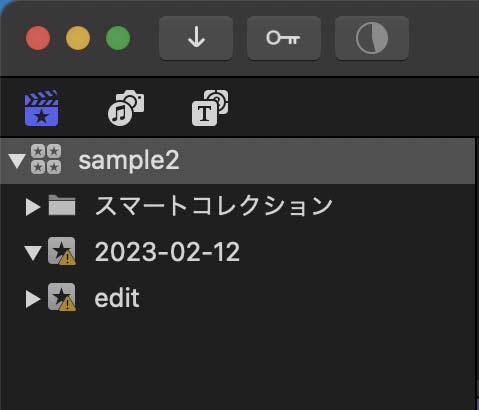
Task: Open the Import Media down-arrow button
Action: [x=196, y=38]
